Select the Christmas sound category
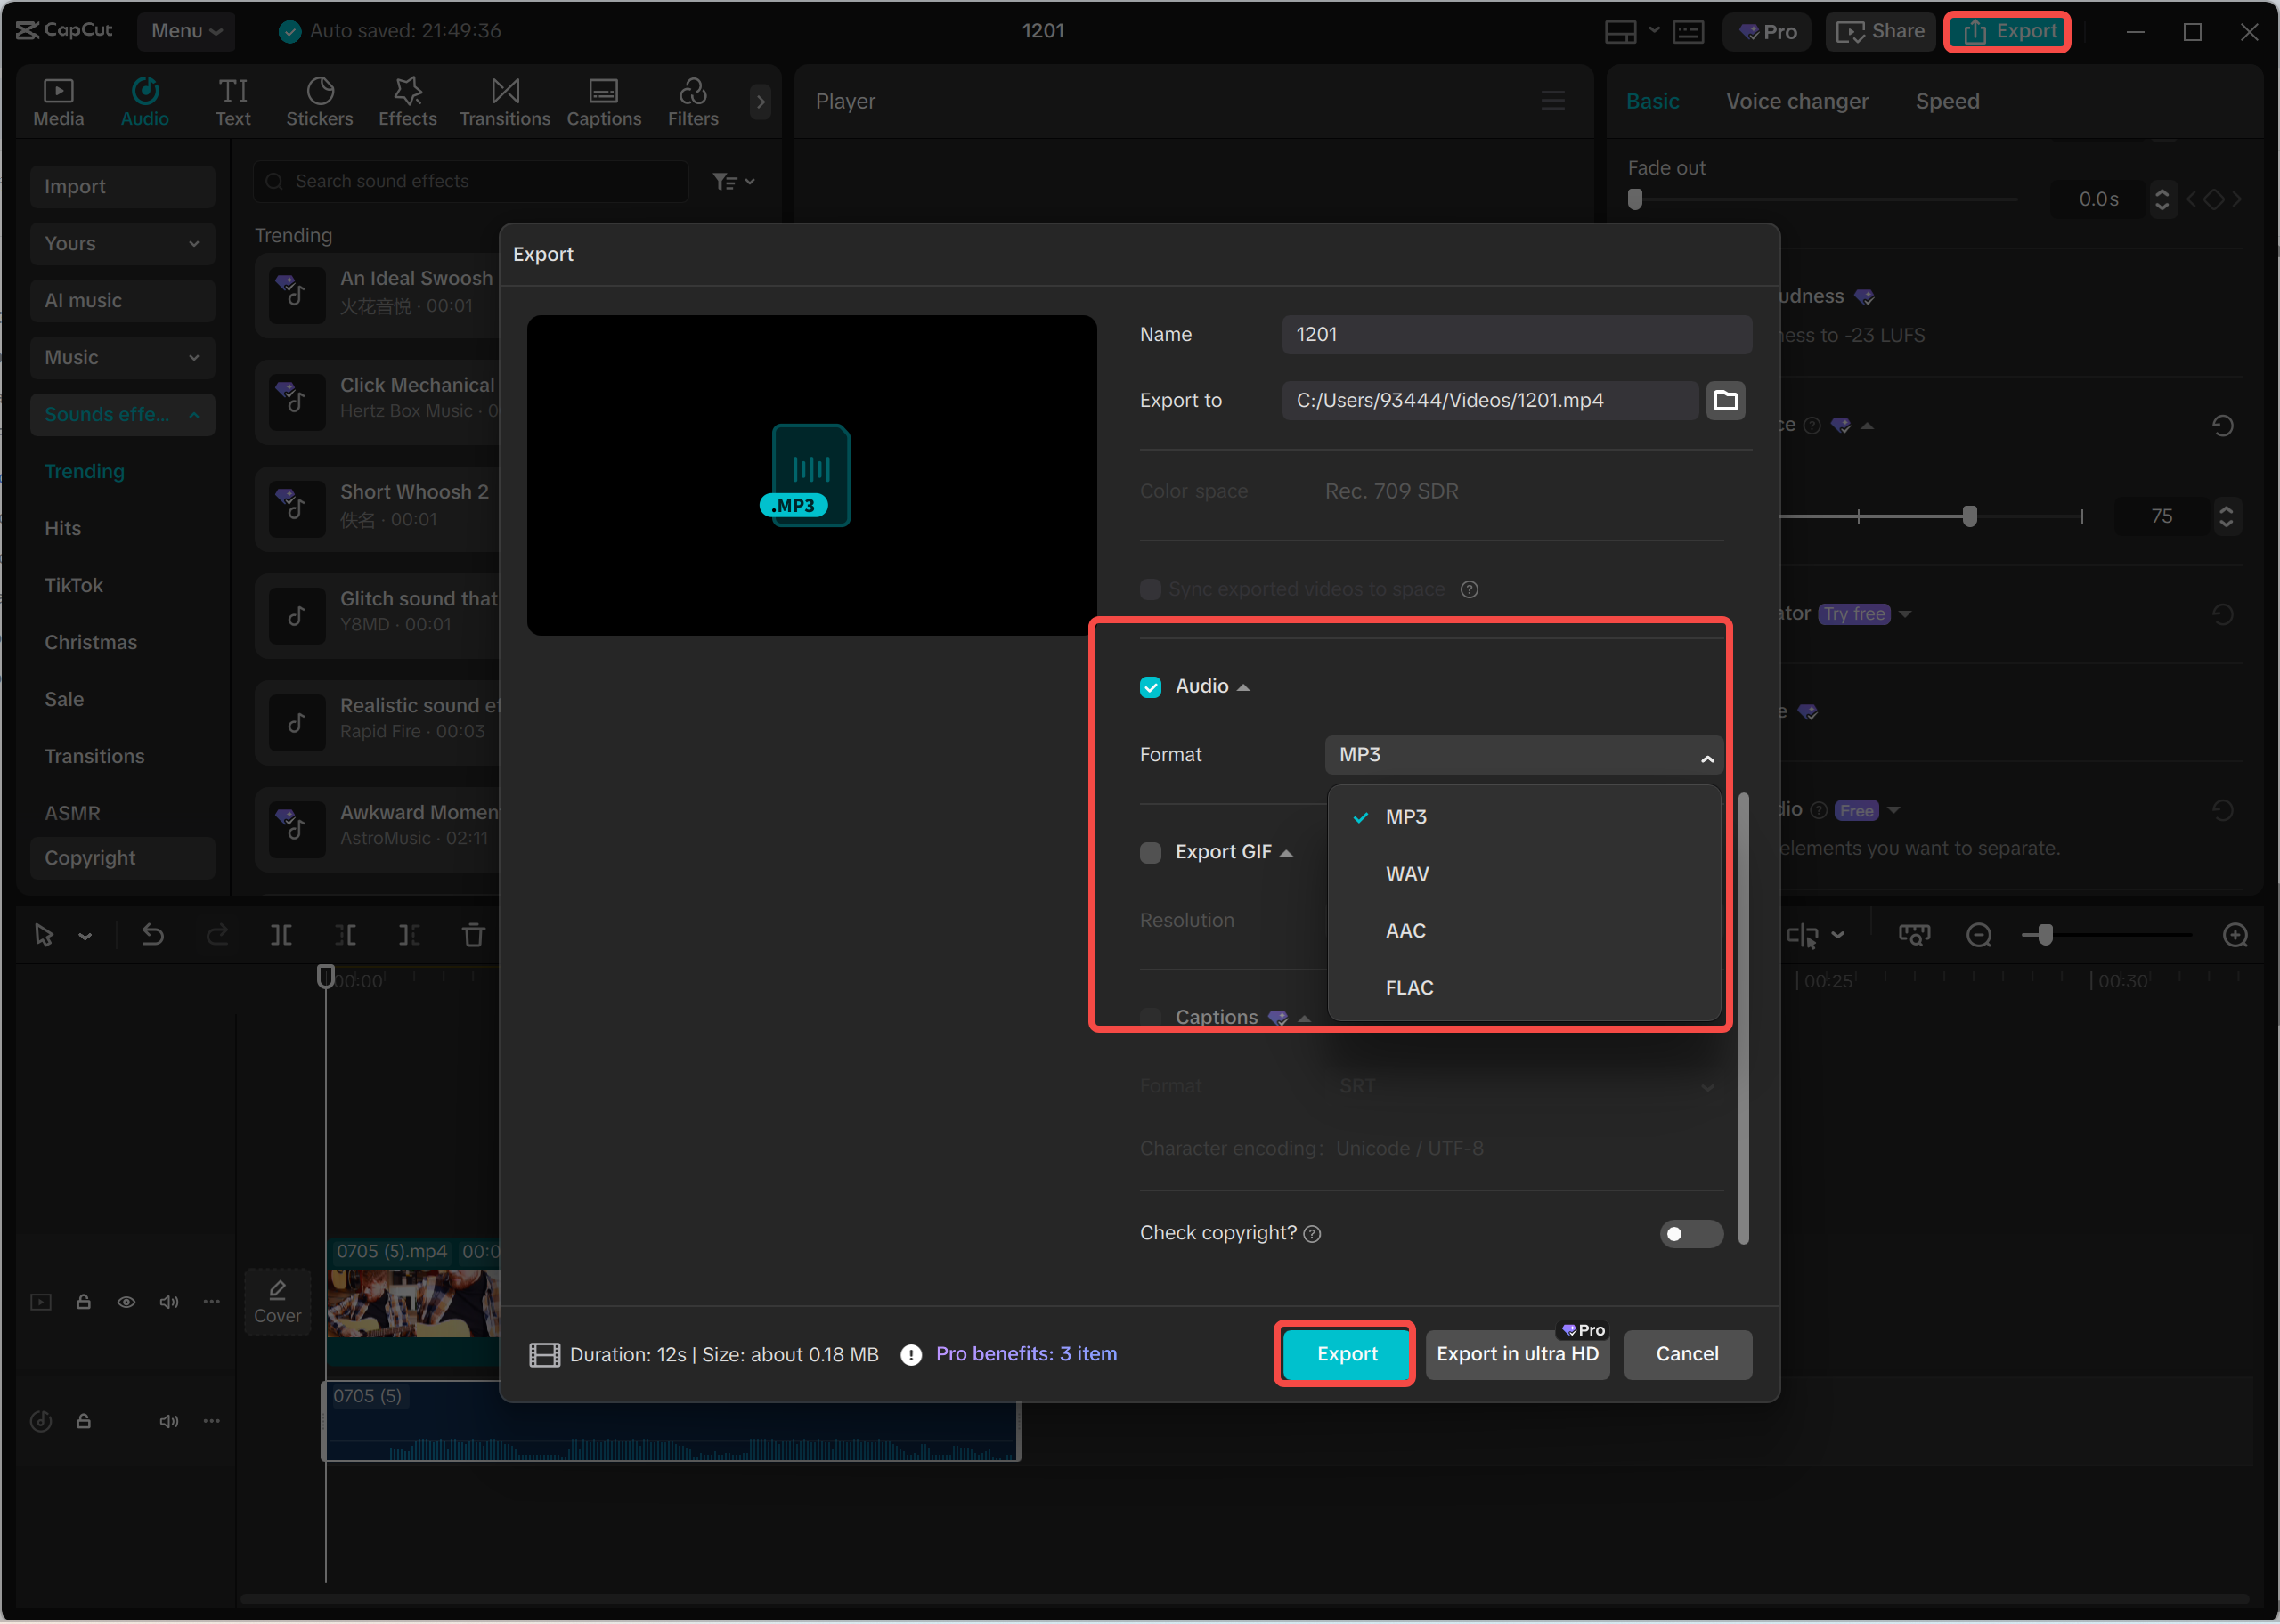This screenshot has height=1624, width=2280. 90,641
